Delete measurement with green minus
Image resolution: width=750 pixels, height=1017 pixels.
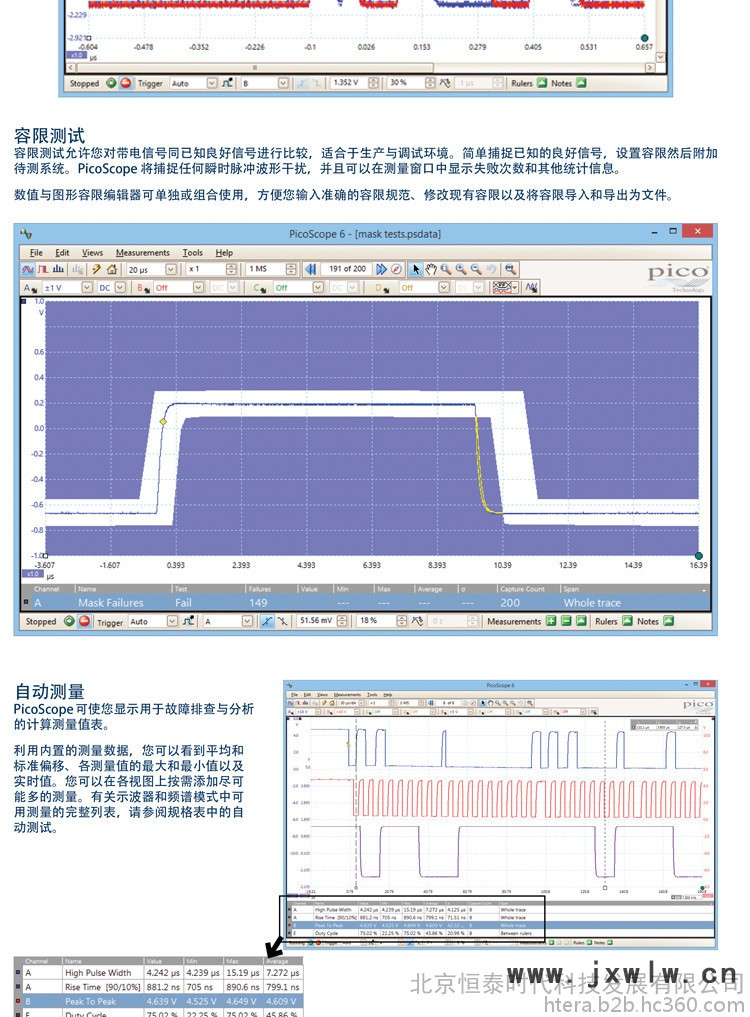pyautogui.click(x=566, y=621)
